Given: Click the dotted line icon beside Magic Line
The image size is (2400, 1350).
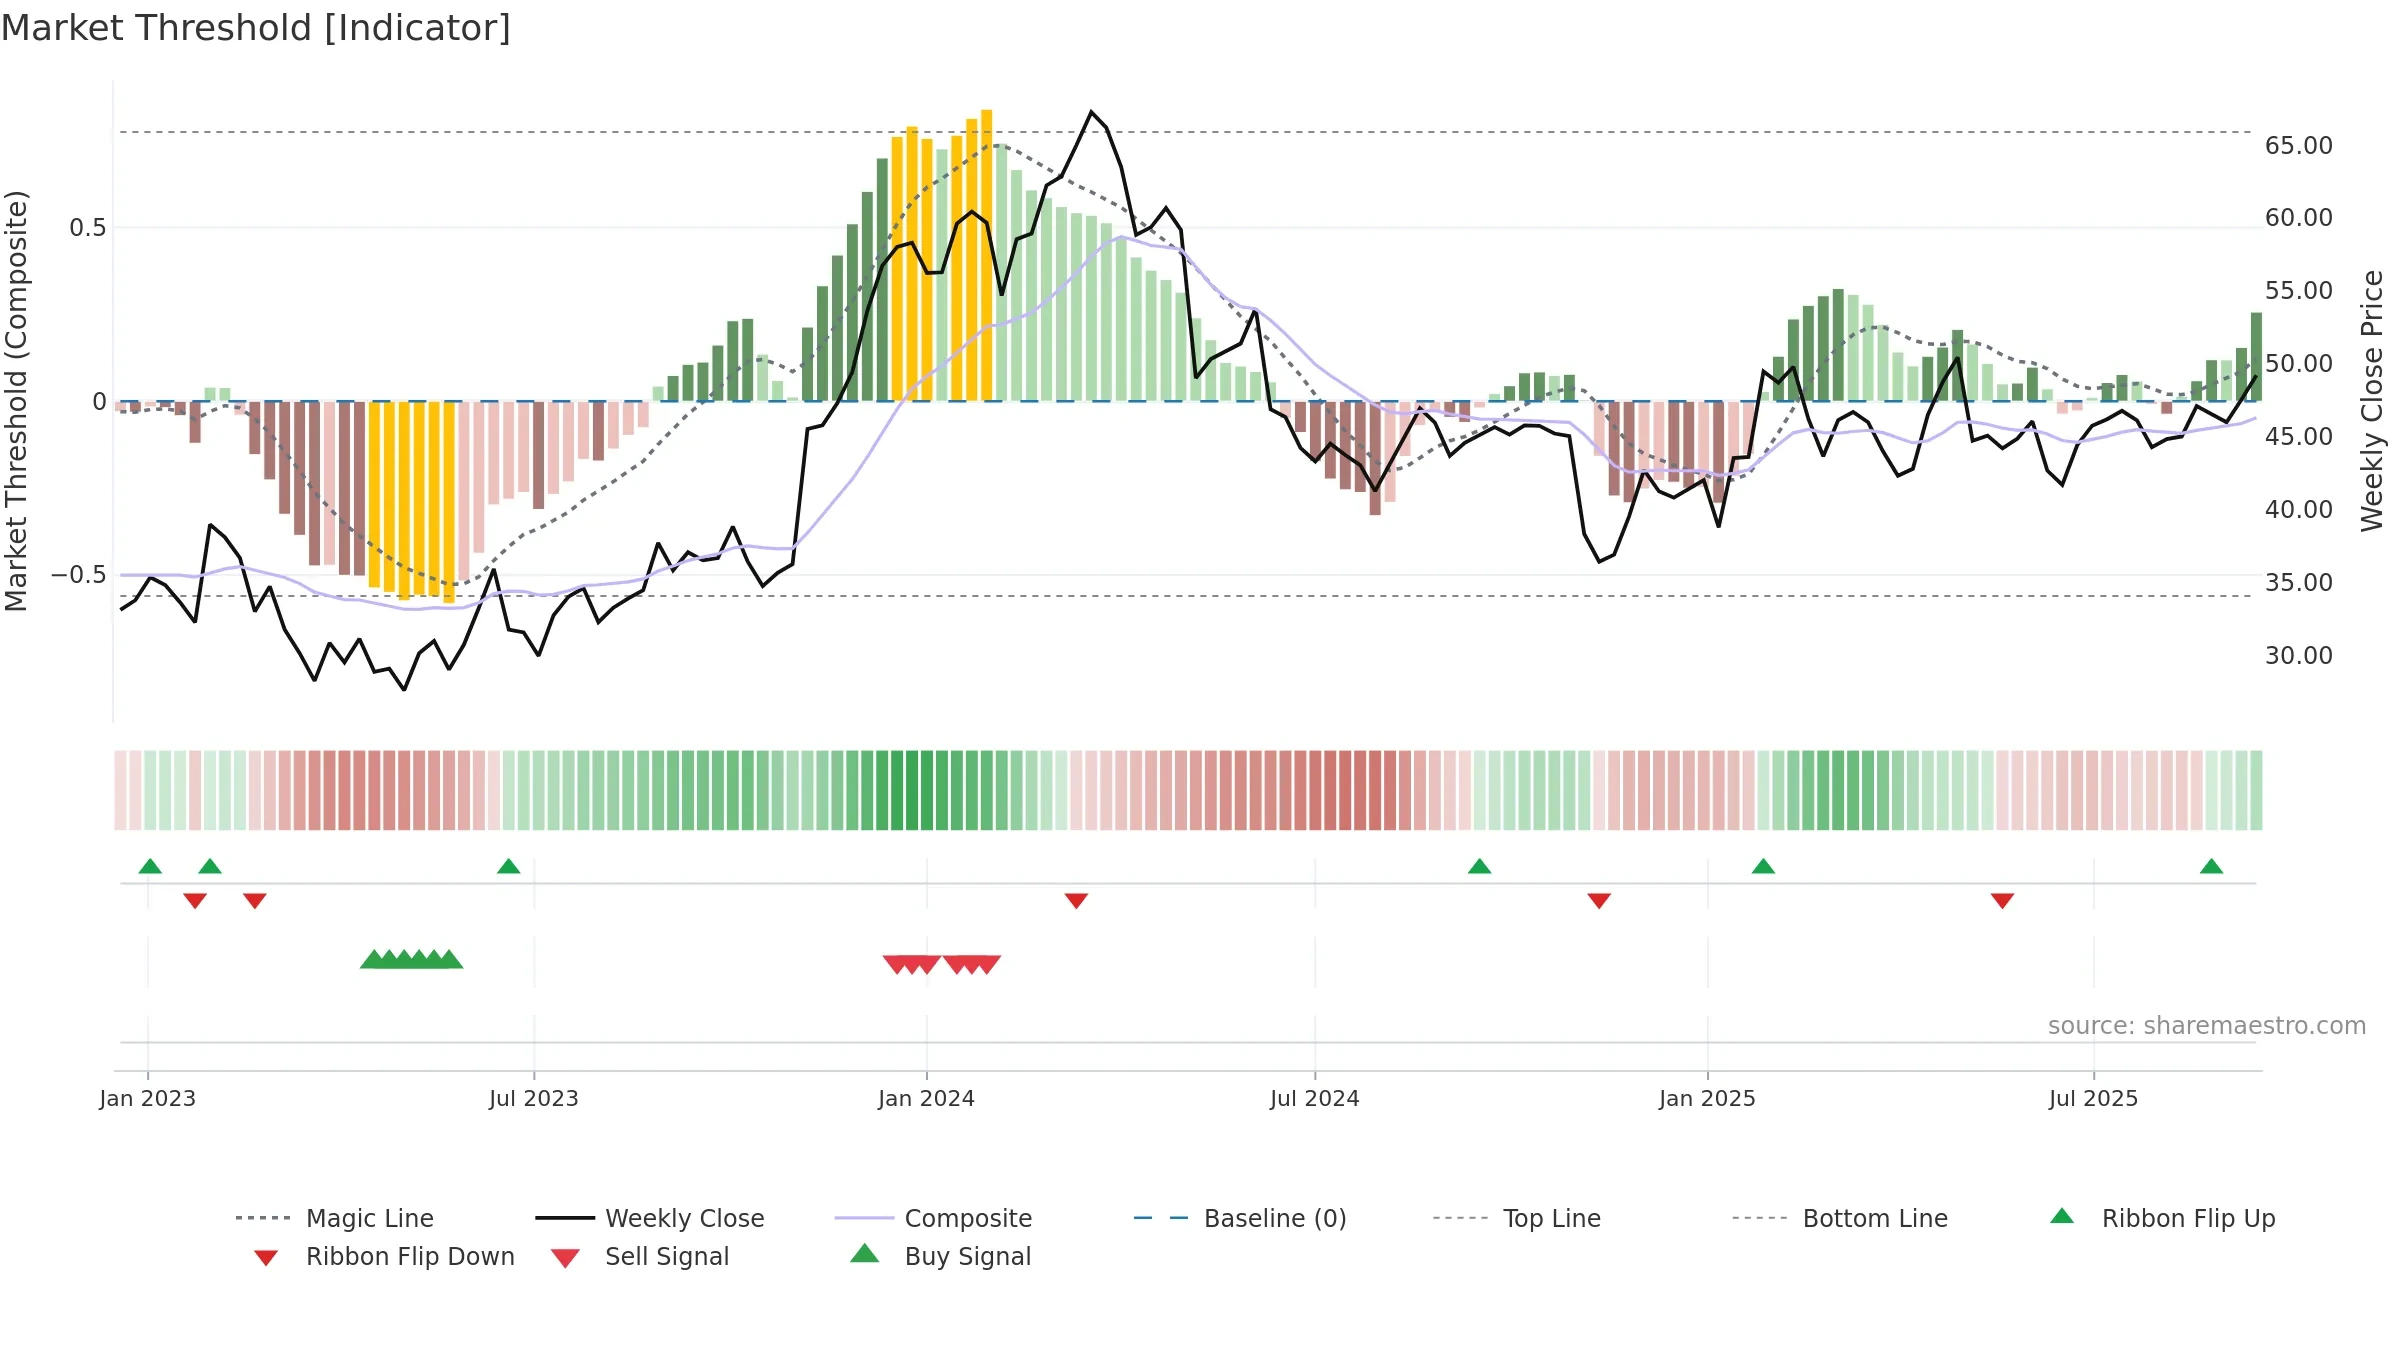Looking at the screenshot, I should point(263,1218).
